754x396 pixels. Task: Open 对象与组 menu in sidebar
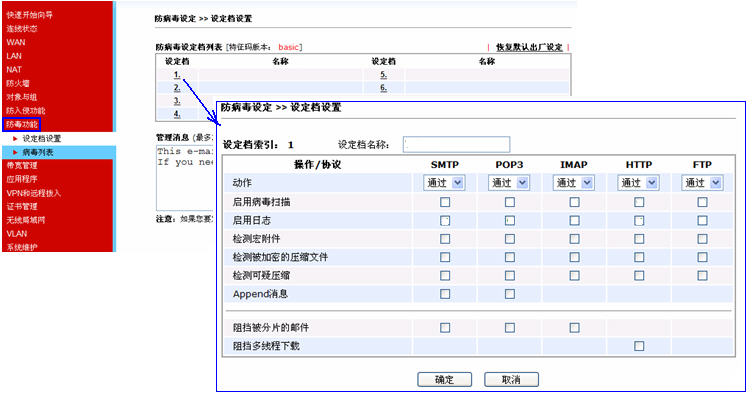pyautogui.click(x=22, y=97)
